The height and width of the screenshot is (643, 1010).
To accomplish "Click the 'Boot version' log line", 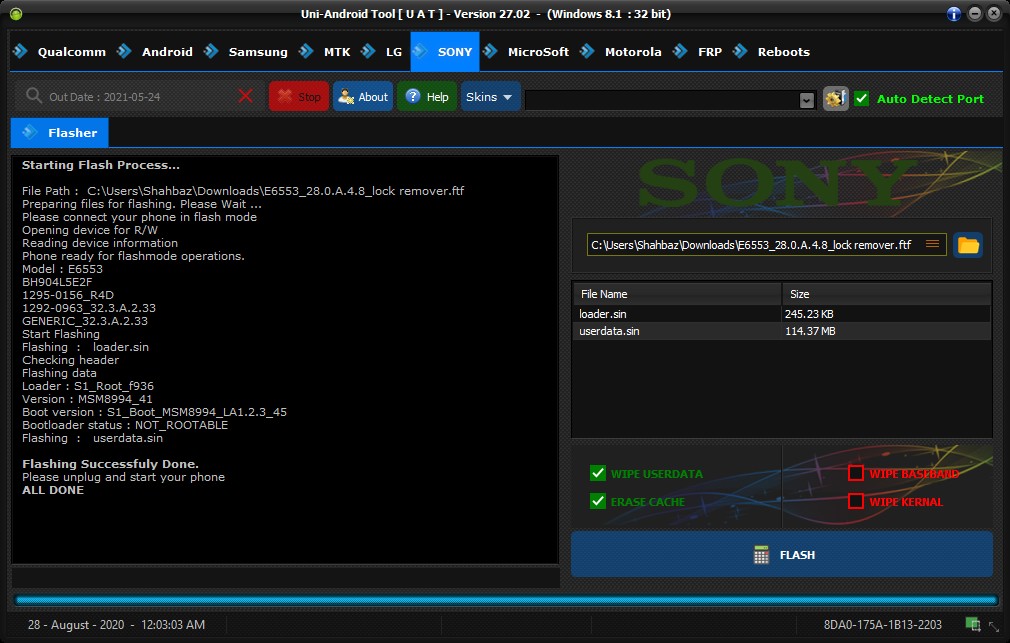I will 155,412.
